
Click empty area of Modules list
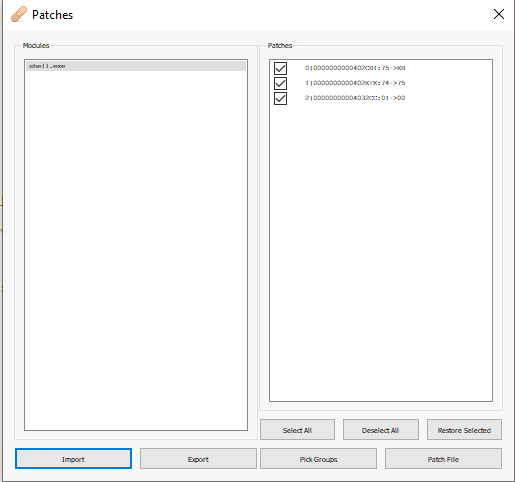(136, 250)
